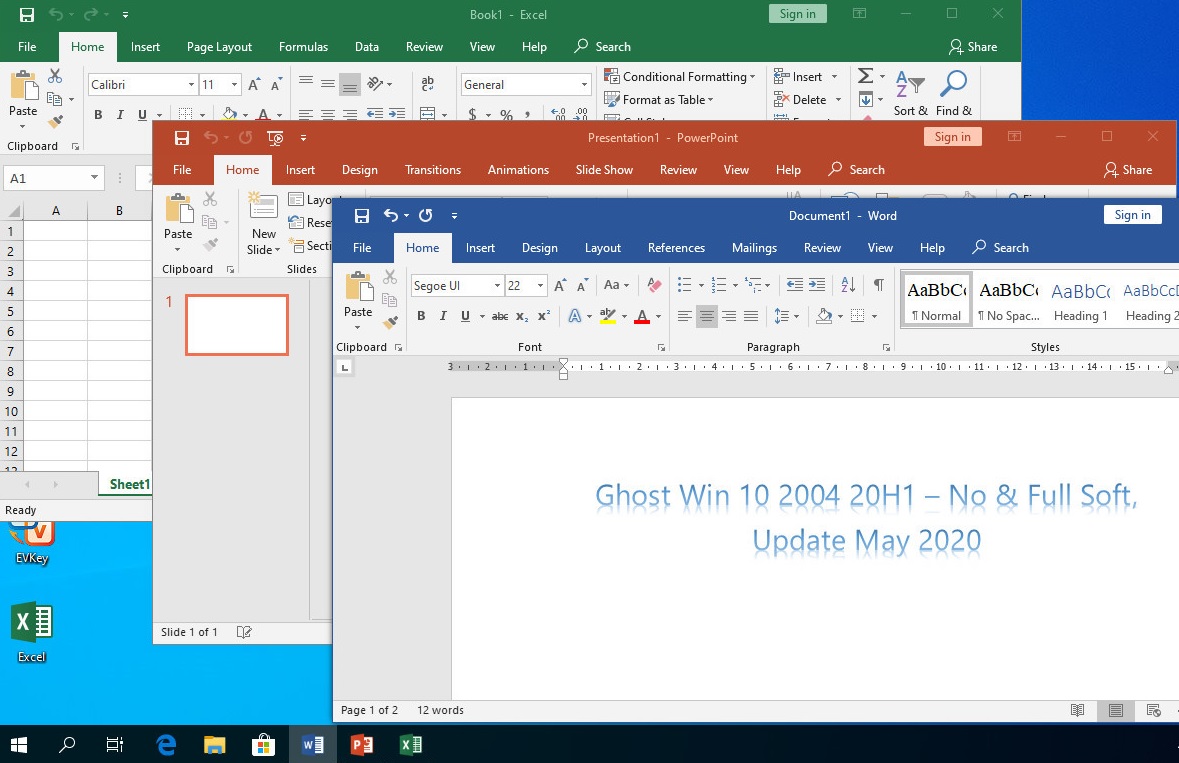The image size is (1179, 763).
Task: Toggle Center alignment in Word
Action: tap(707, 316)
